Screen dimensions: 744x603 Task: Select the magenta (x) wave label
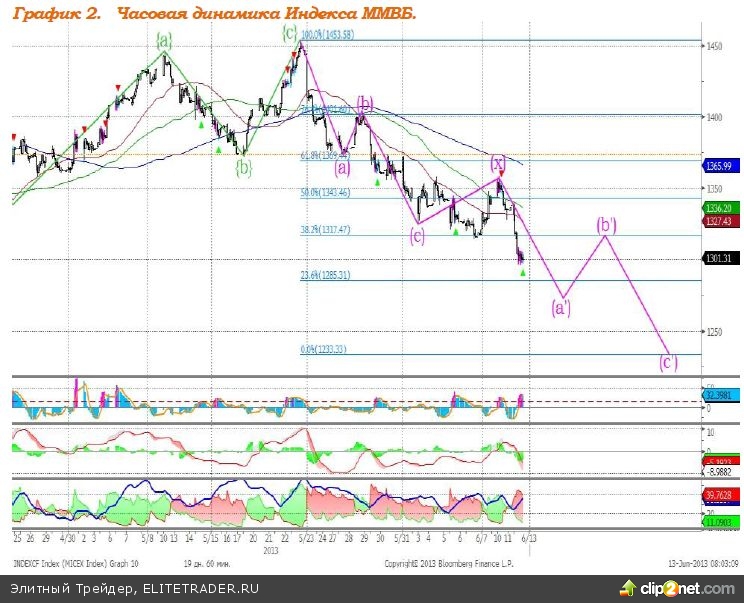[x=497, y=161]
